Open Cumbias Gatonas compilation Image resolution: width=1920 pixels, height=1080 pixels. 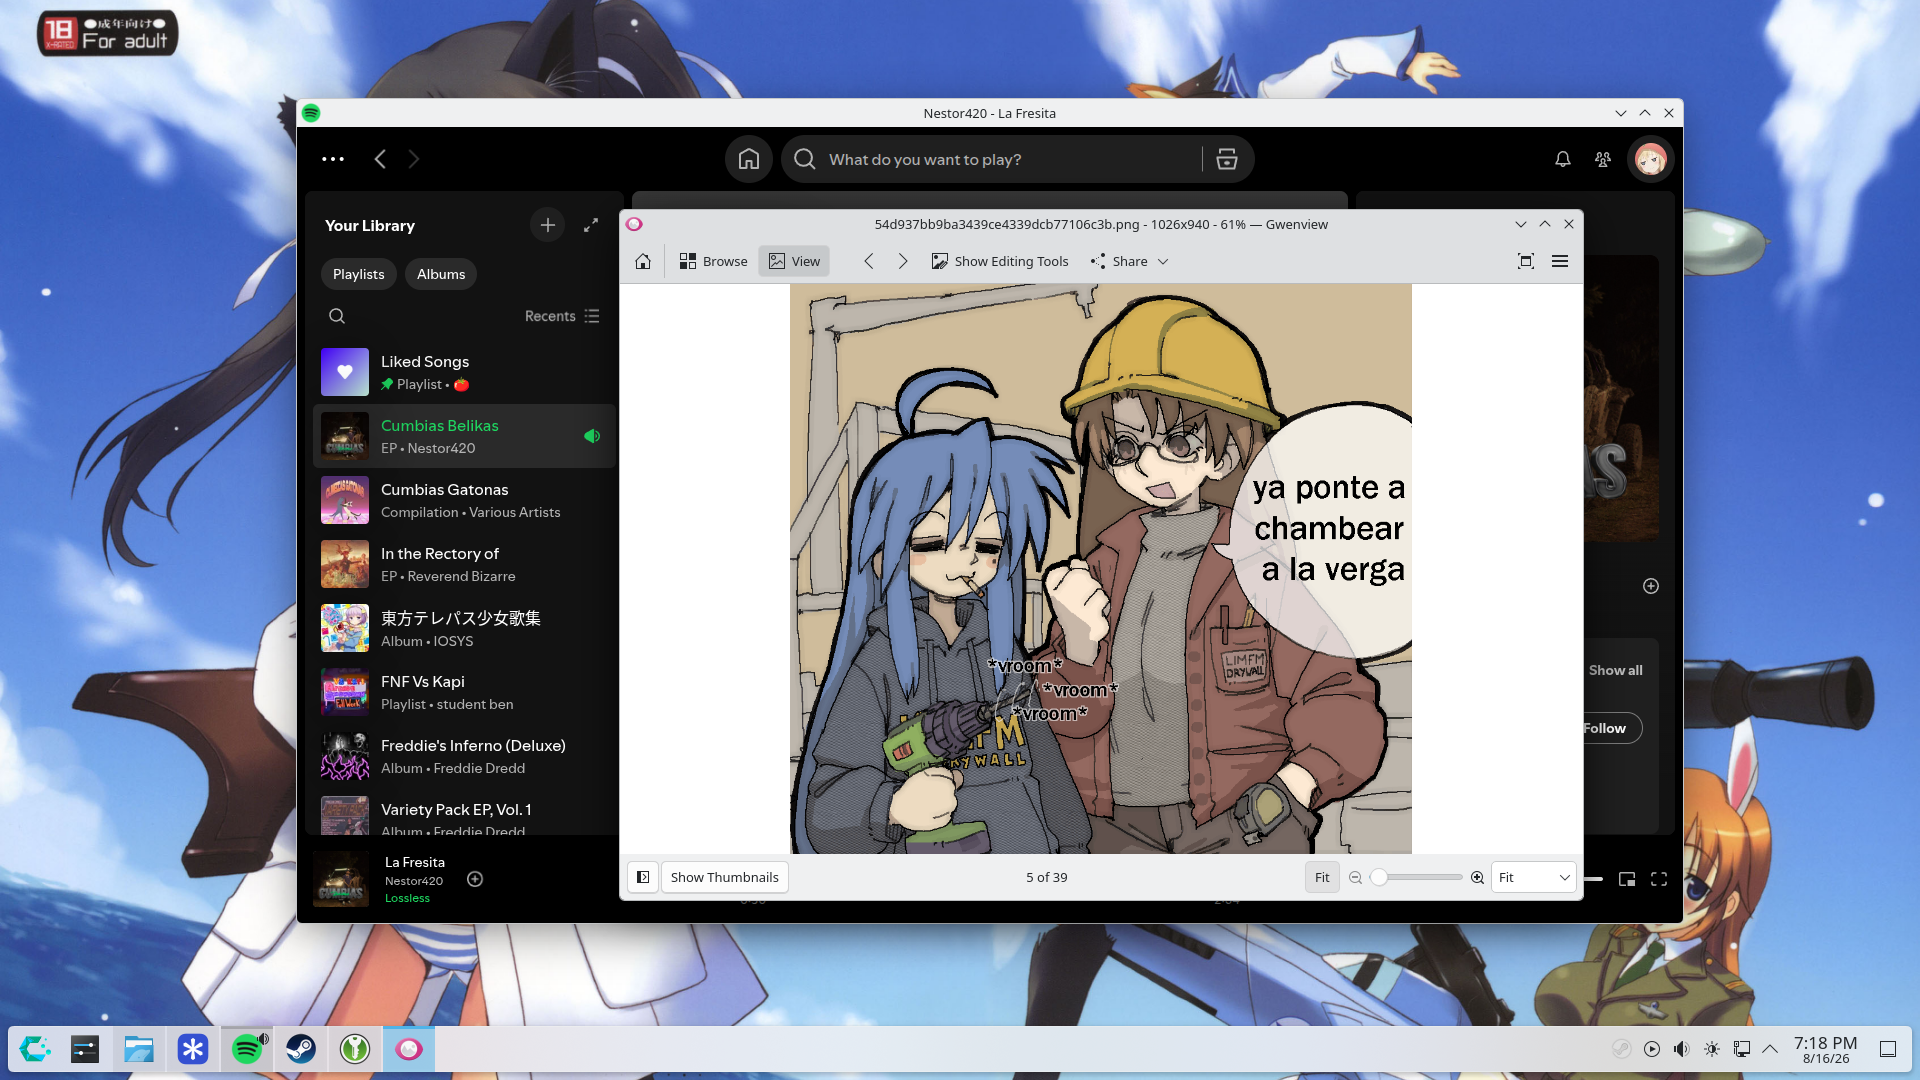(465, 500)
